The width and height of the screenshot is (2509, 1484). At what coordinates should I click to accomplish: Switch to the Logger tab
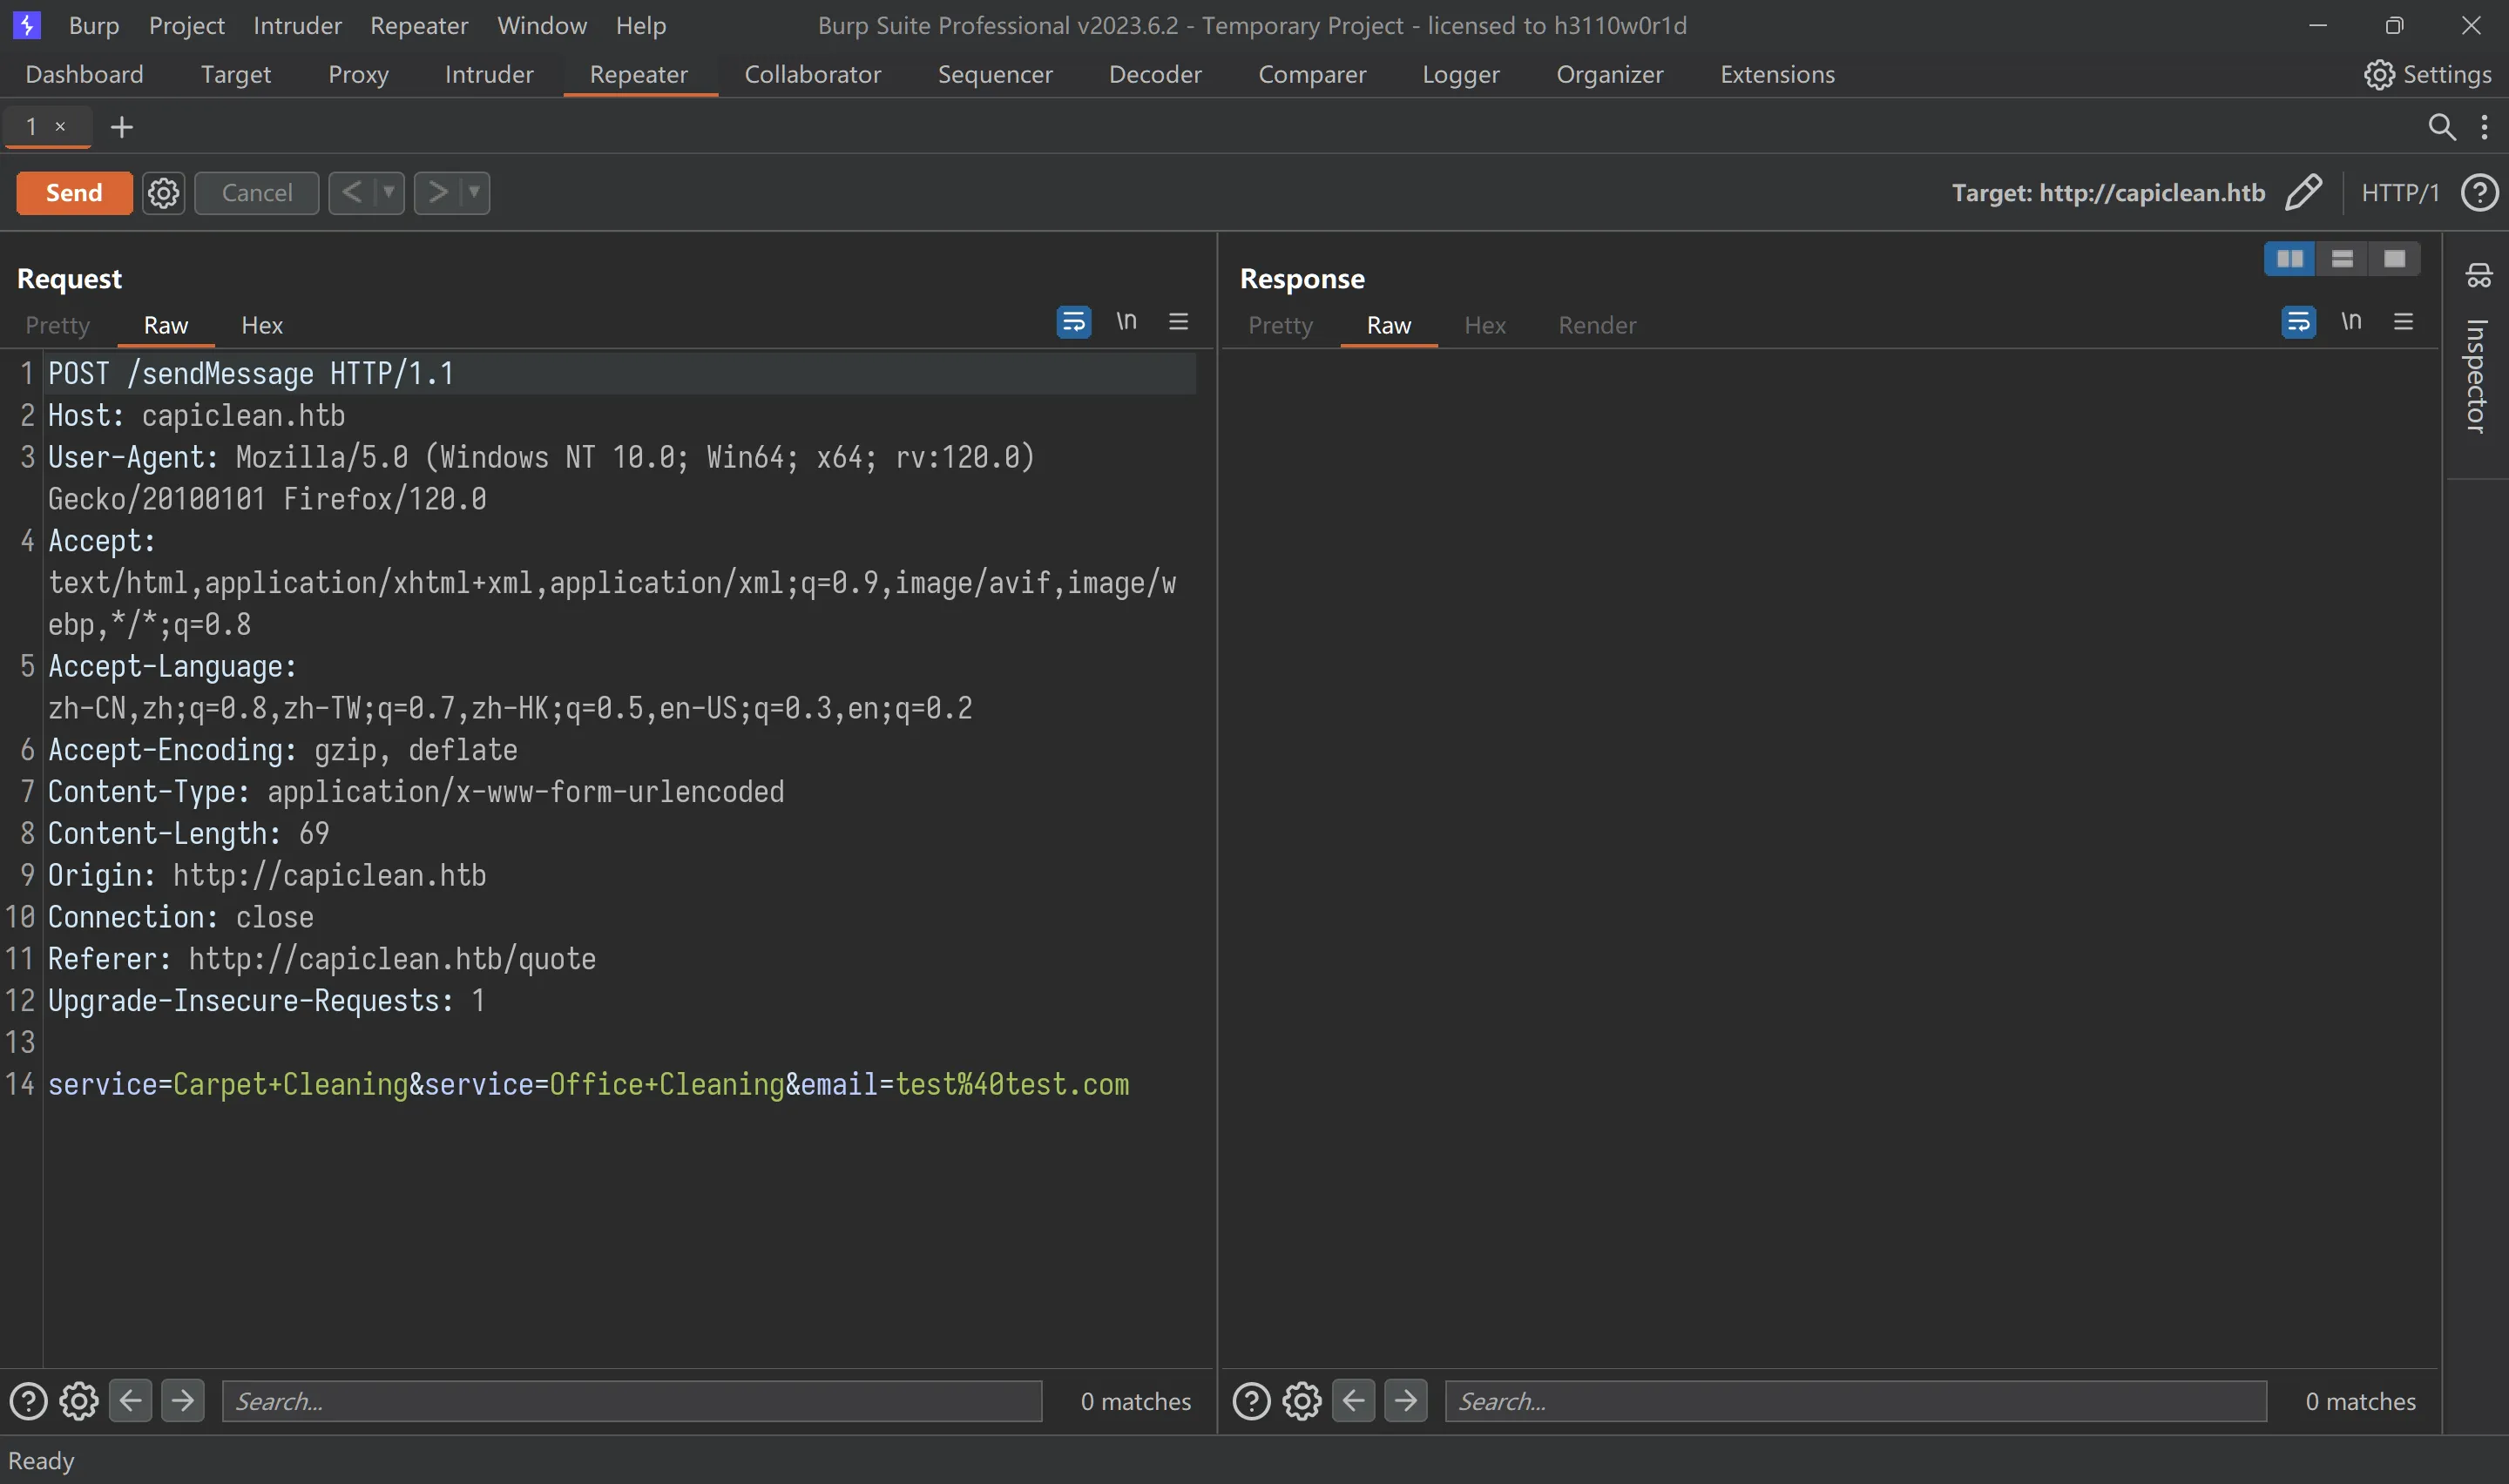click(1461, 74)
